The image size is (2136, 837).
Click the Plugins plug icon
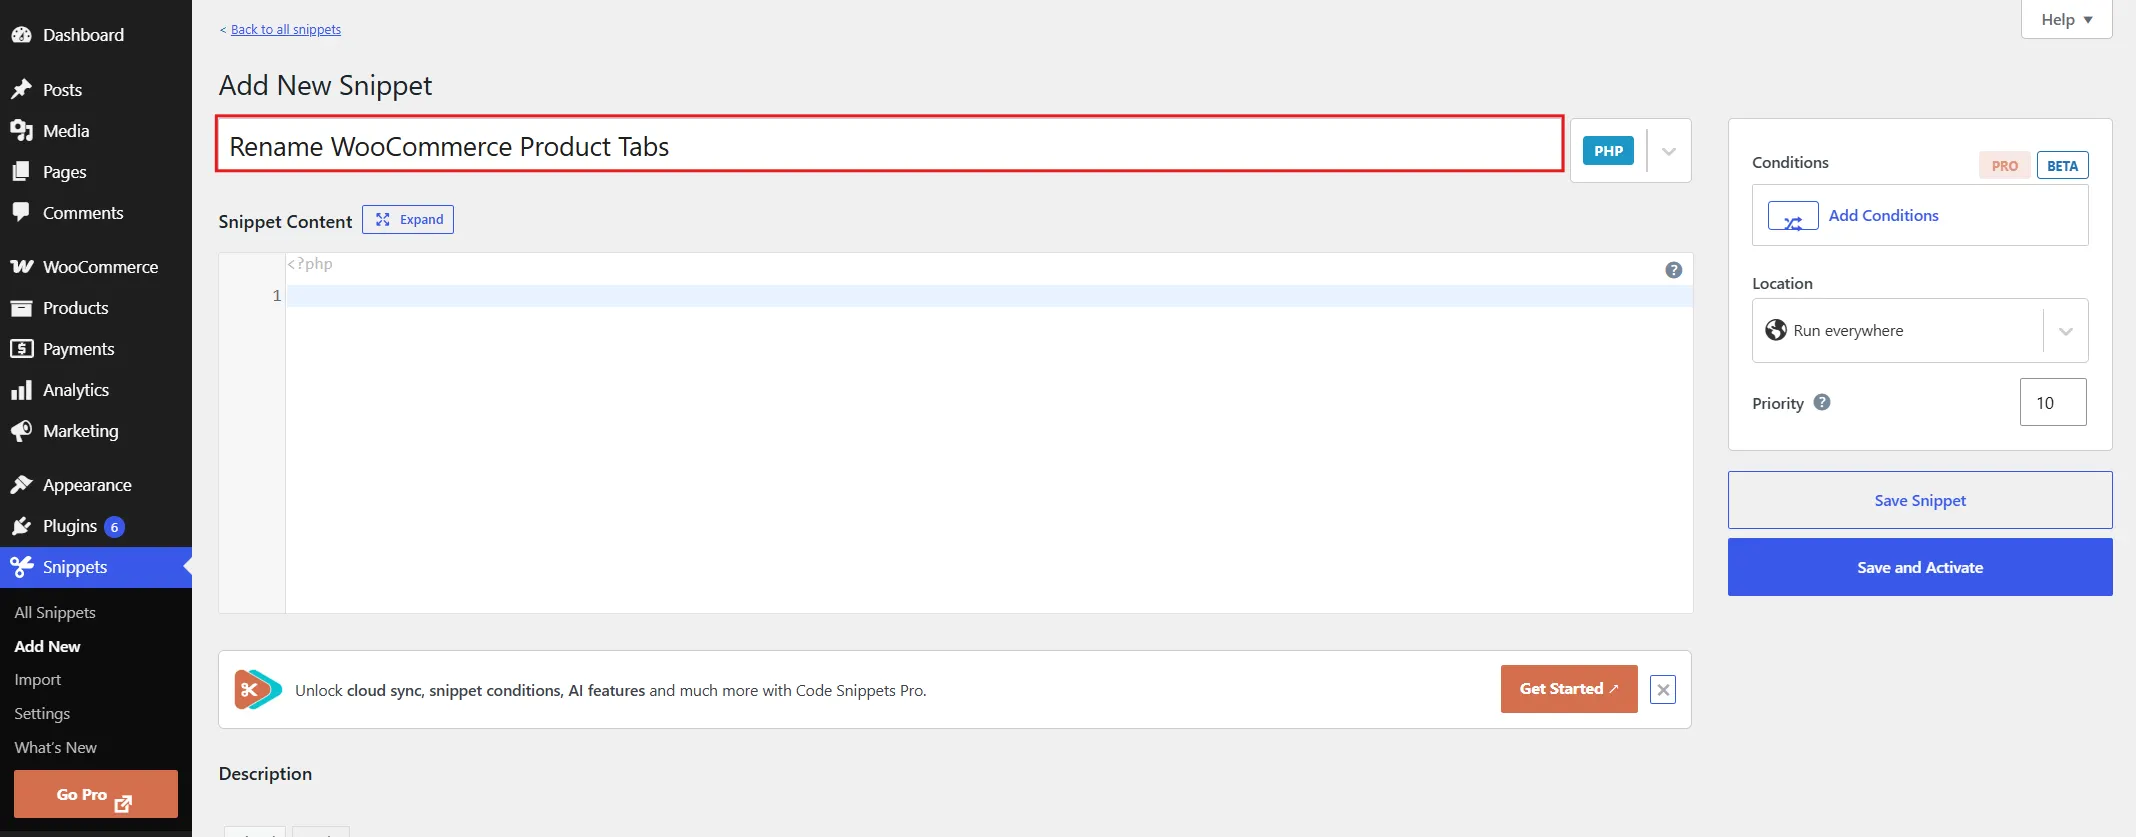[x=21, y=526]
